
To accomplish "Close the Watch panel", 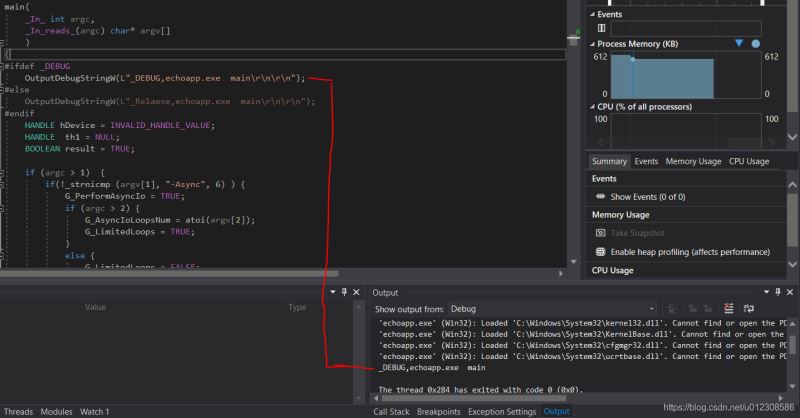I will pos(356,292).
